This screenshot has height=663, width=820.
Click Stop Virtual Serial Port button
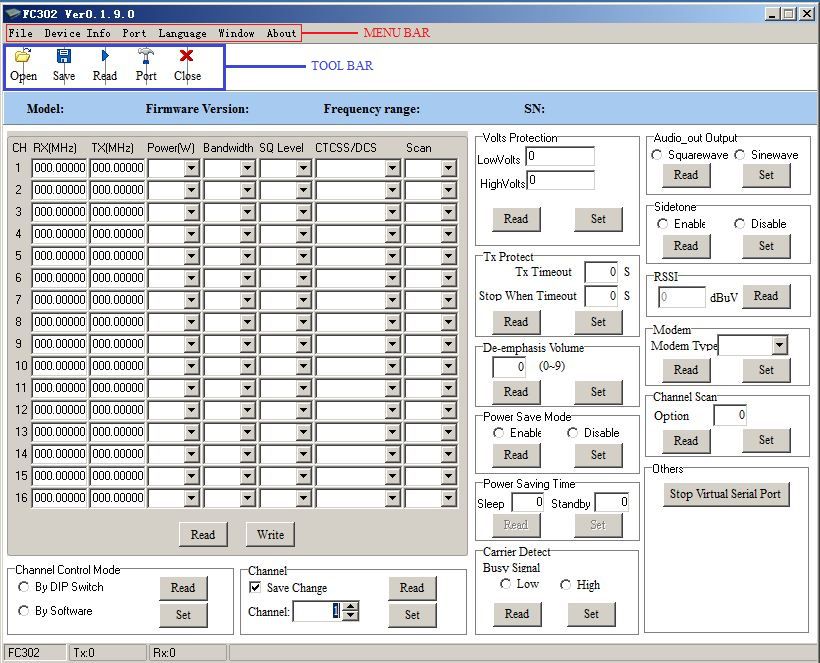pyautogui.click(x=726, y=494)
